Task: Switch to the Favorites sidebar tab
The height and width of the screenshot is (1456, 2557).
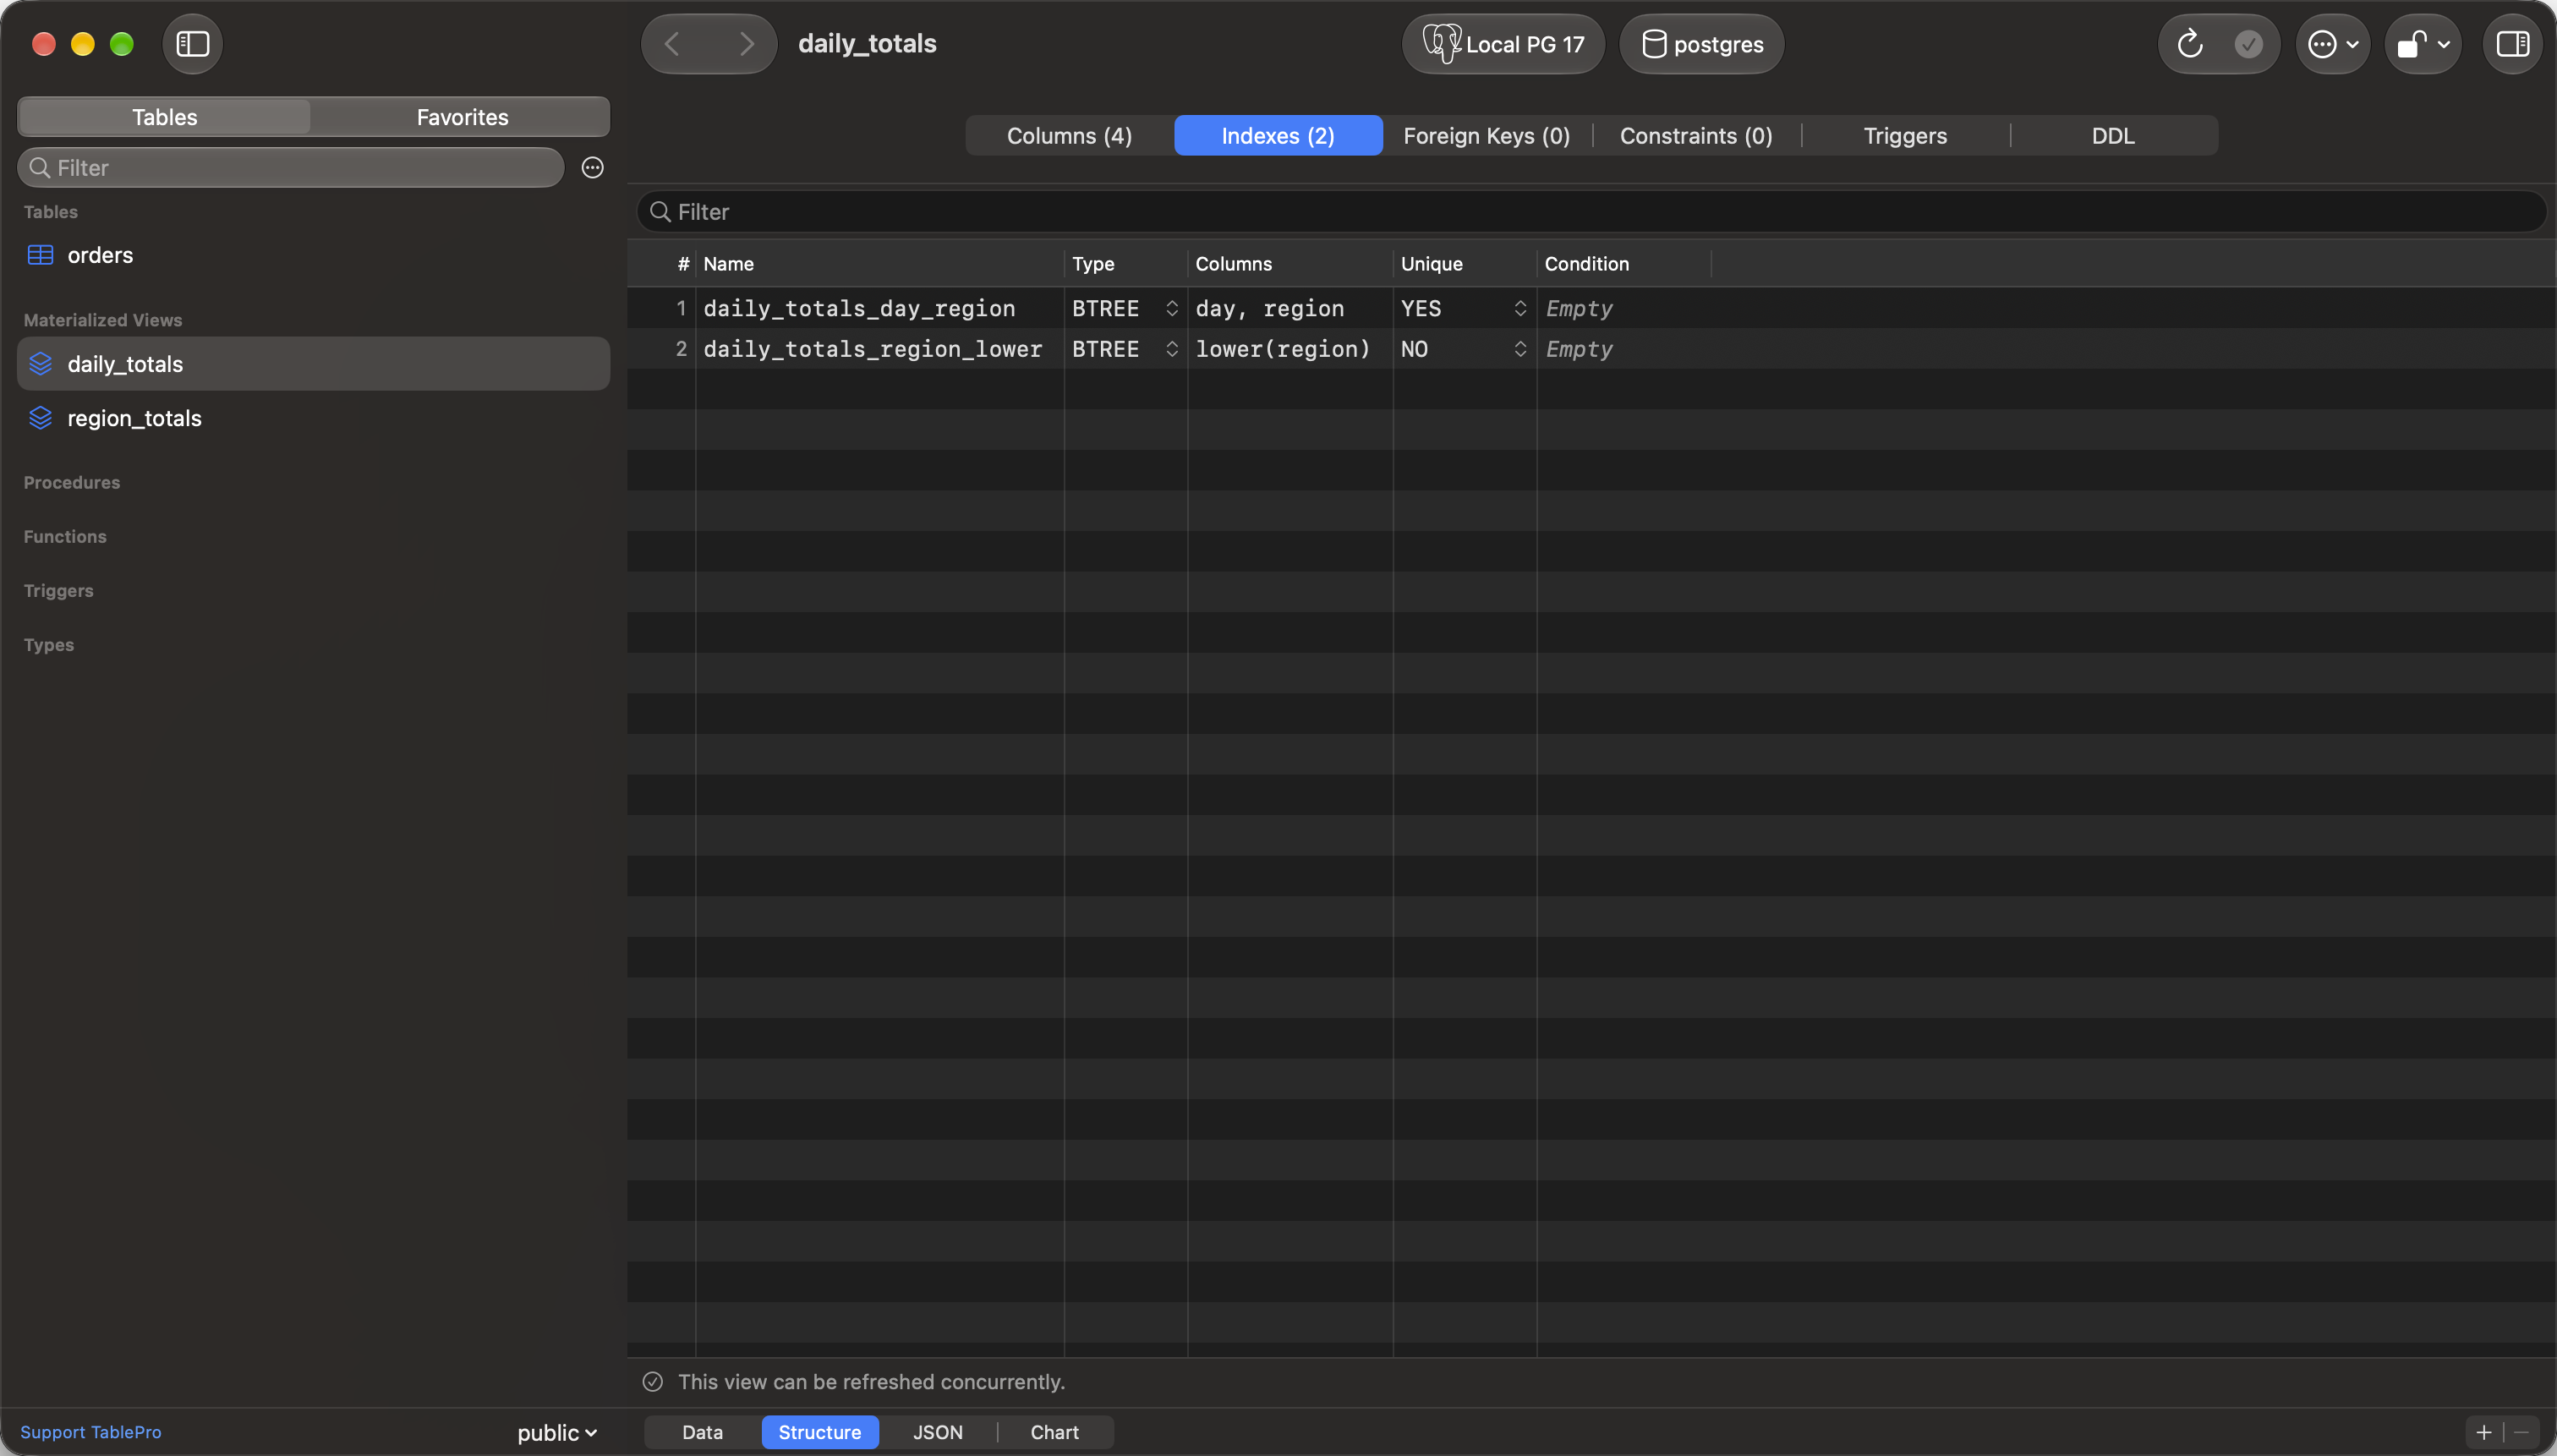Action: point(462,117)
